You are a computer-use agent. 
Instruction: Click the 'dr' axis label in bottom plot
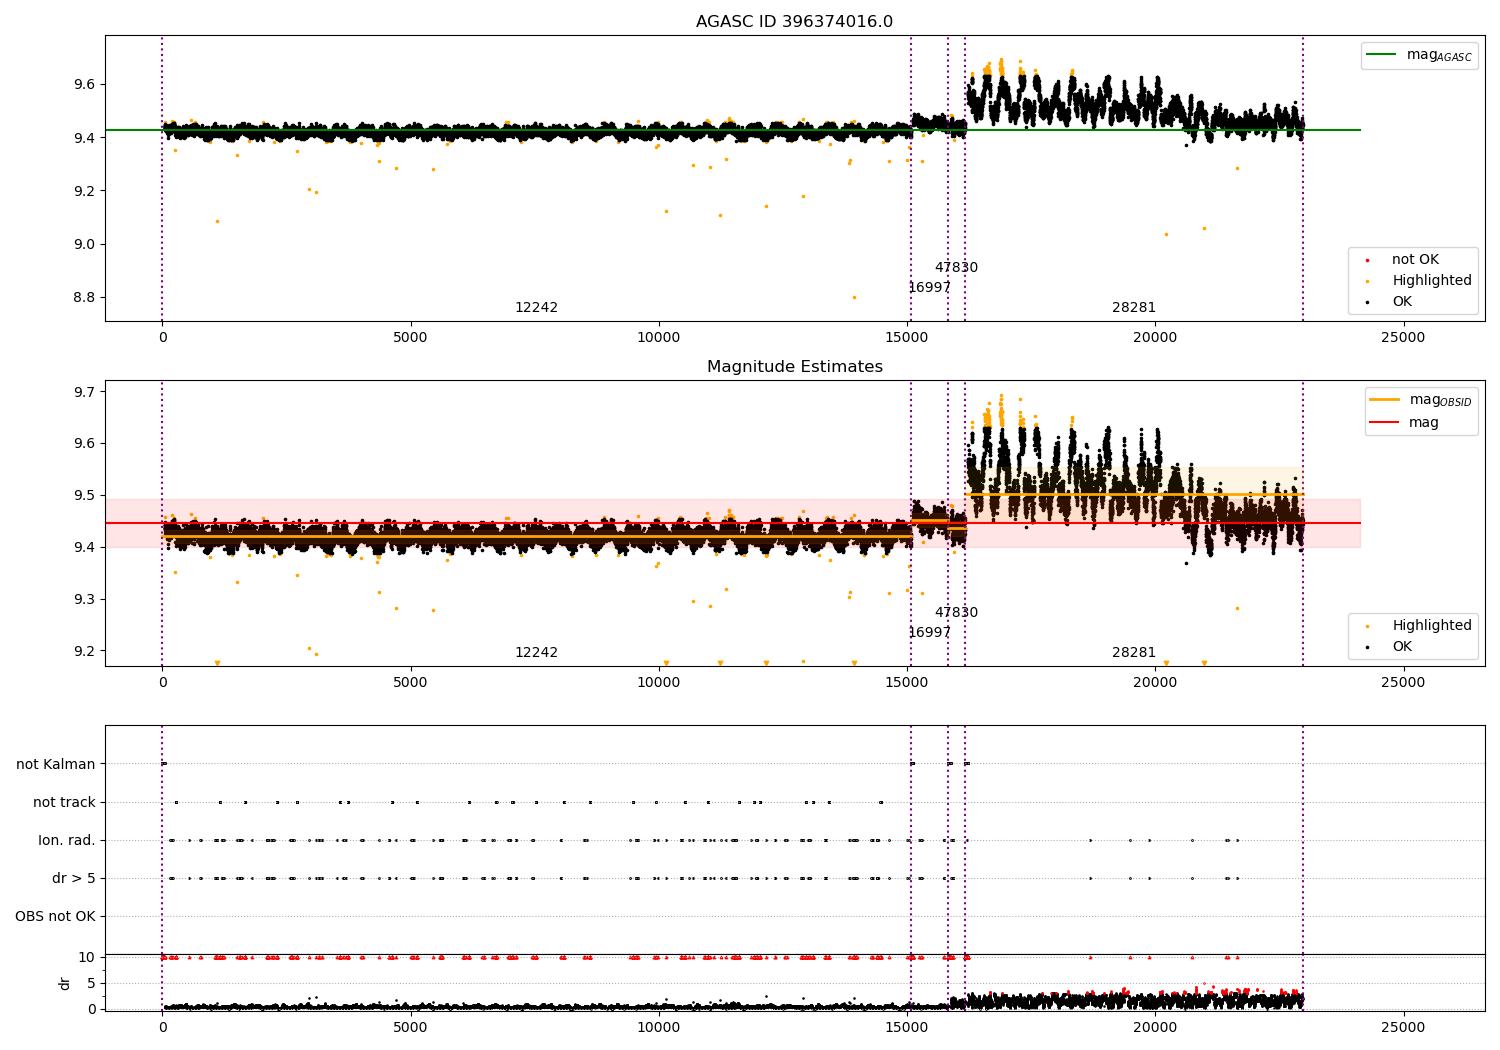coord(65,983)
